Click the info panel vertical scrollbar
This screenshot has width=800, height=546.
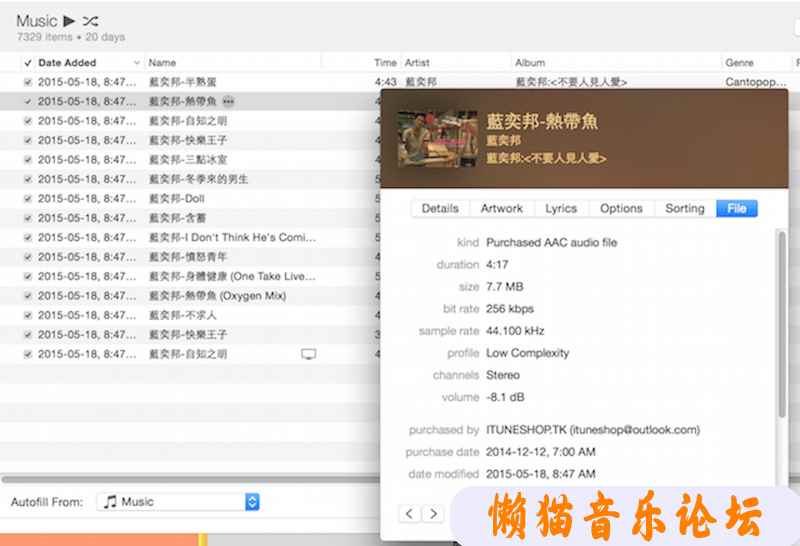pyautogui.click(x=782, y=325)
